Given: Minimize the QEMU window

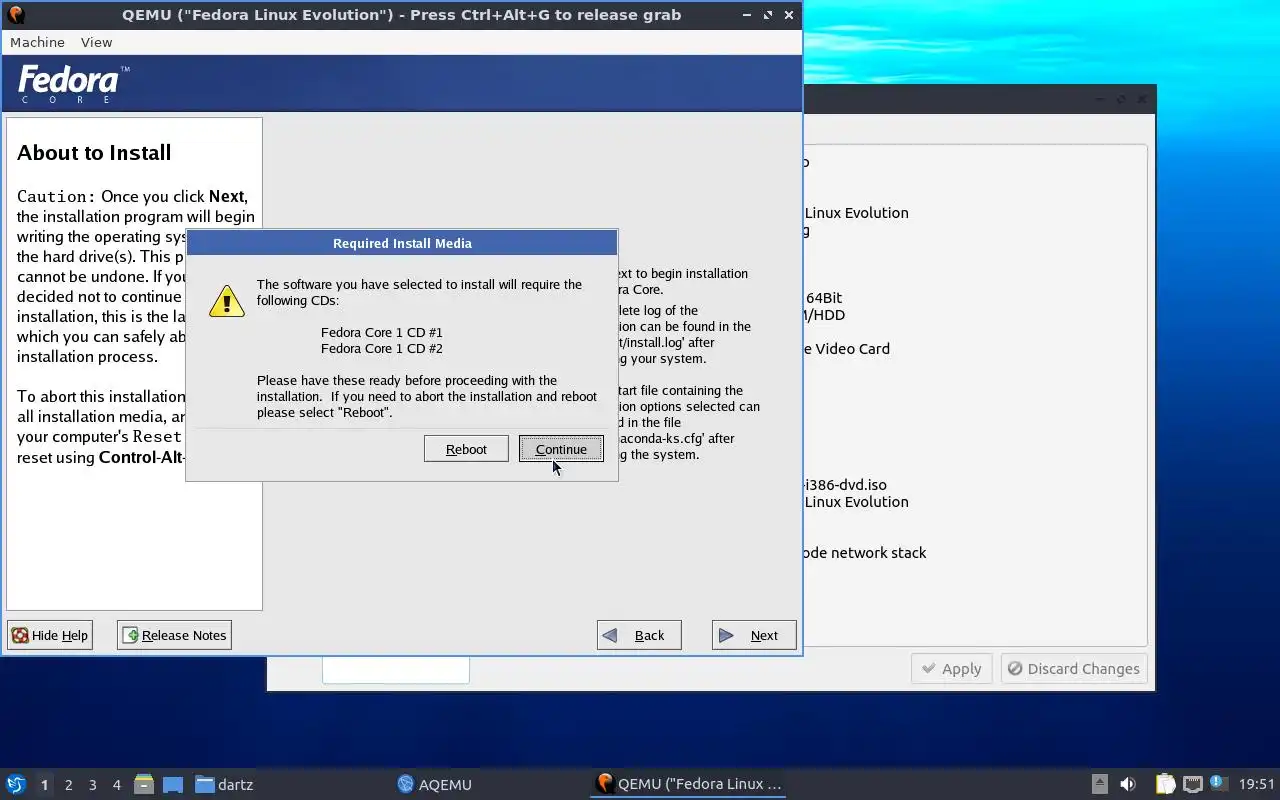Looking at the screenshot, I should [x=748, y=15].
